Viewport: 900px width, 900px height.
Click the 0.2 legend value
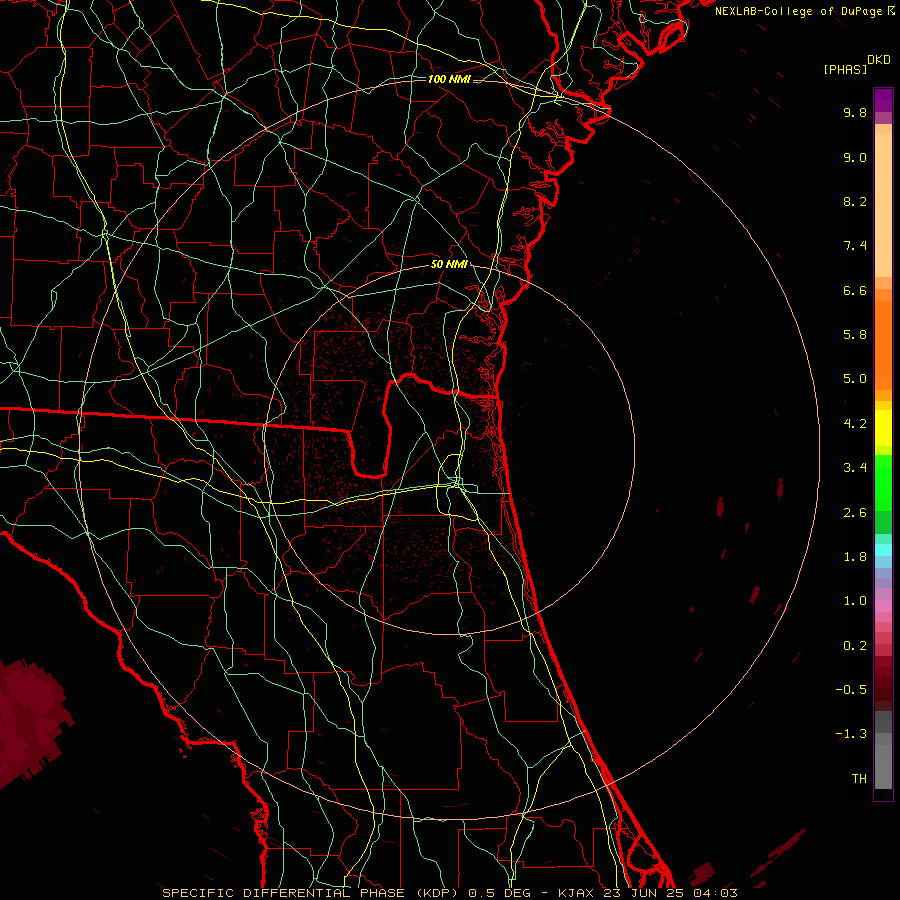855,646
